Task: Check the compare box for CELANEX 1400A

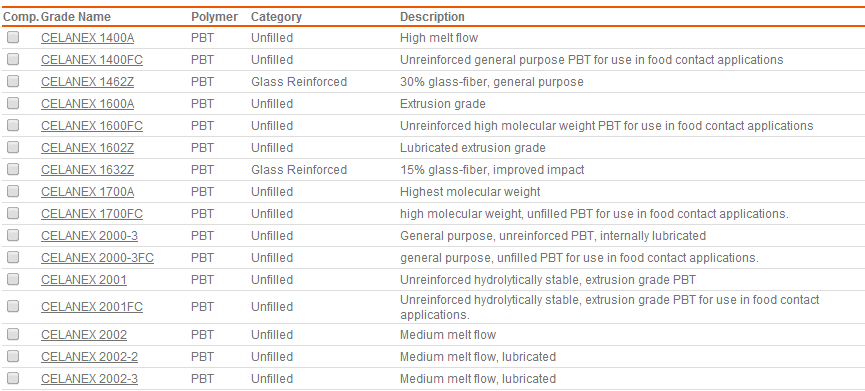Action: click(13, 38)
